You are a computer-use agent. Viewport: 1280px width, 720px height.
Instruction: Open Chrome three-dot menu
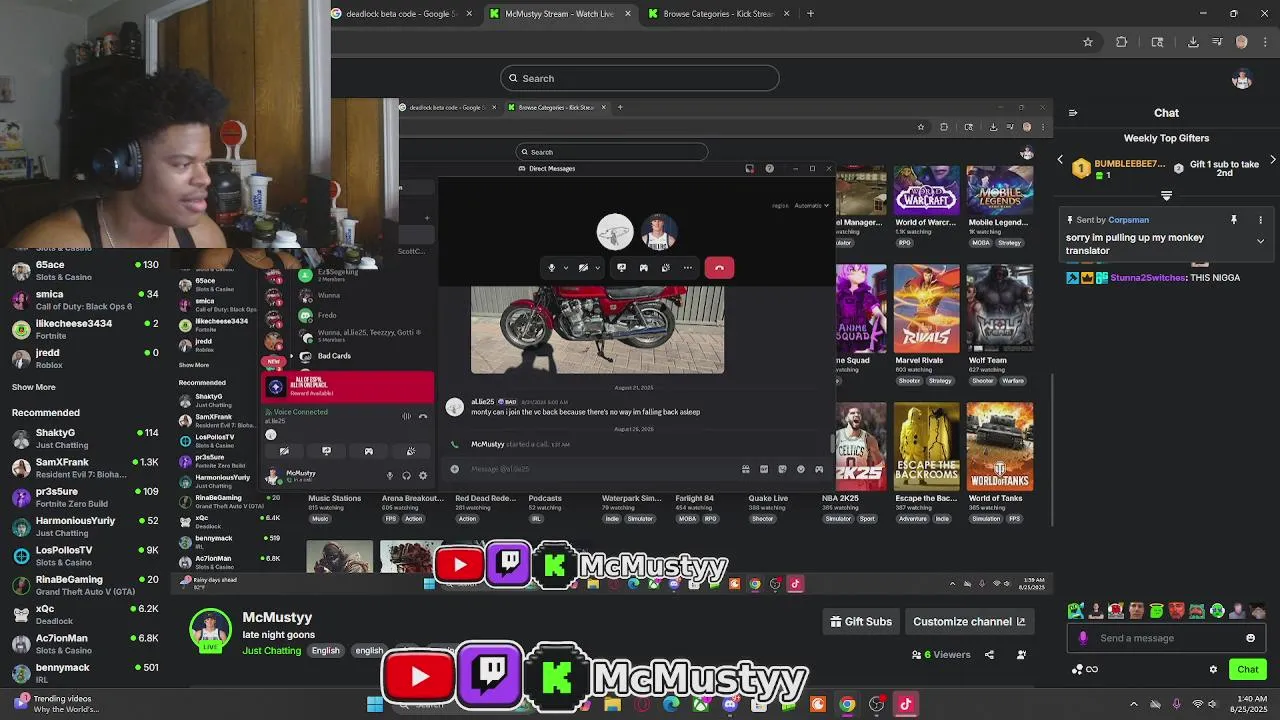(1265, 42)
